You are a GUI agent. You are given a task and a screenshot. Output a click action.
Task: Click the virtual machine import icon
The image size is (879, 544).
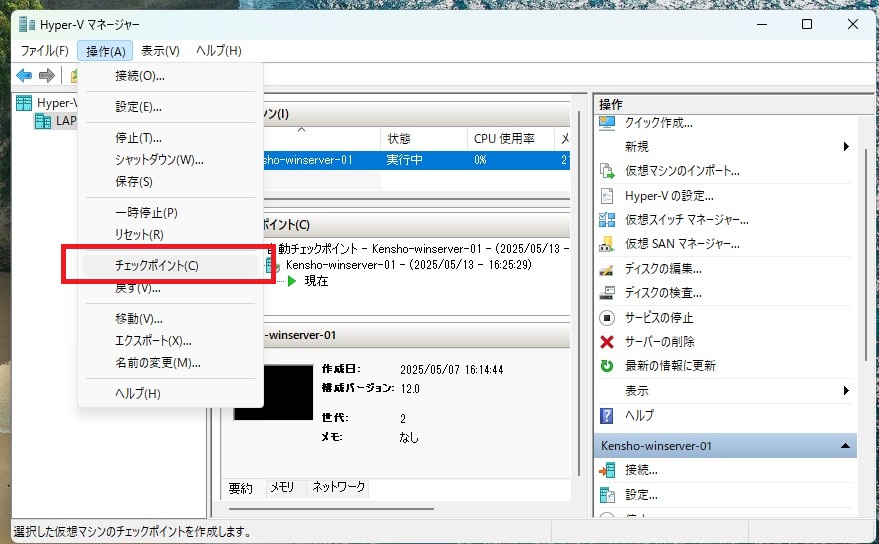pyautogui.click(x=606, y=171)
